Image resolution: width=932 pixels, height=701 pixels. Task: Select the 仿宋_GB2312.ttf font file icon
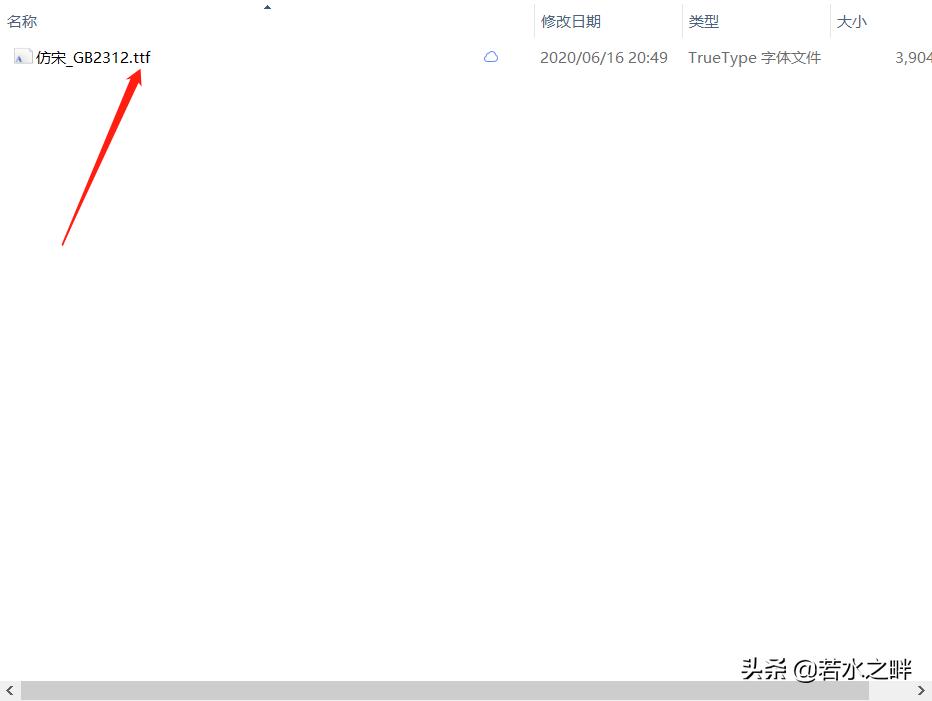pyautogui.click(x=22, y=57)
